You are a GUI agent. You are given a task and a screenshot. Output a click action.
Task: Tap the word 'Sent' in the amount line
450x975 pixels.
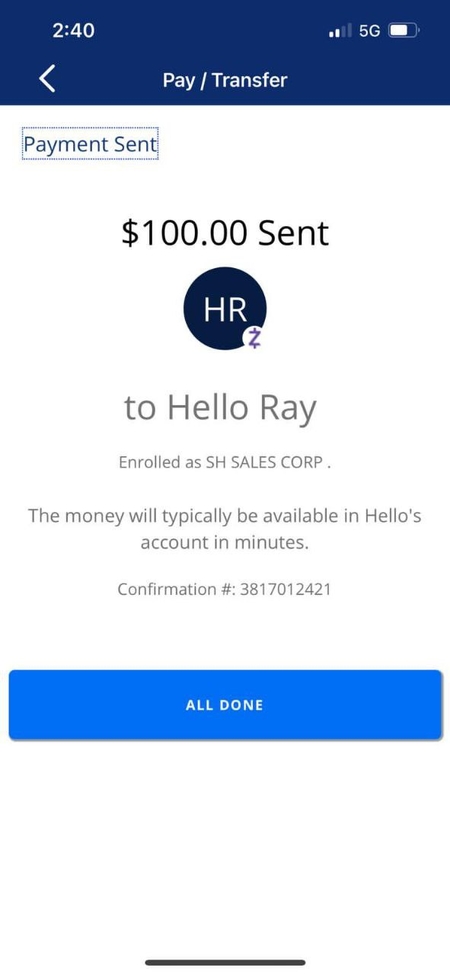coord(293,233)
